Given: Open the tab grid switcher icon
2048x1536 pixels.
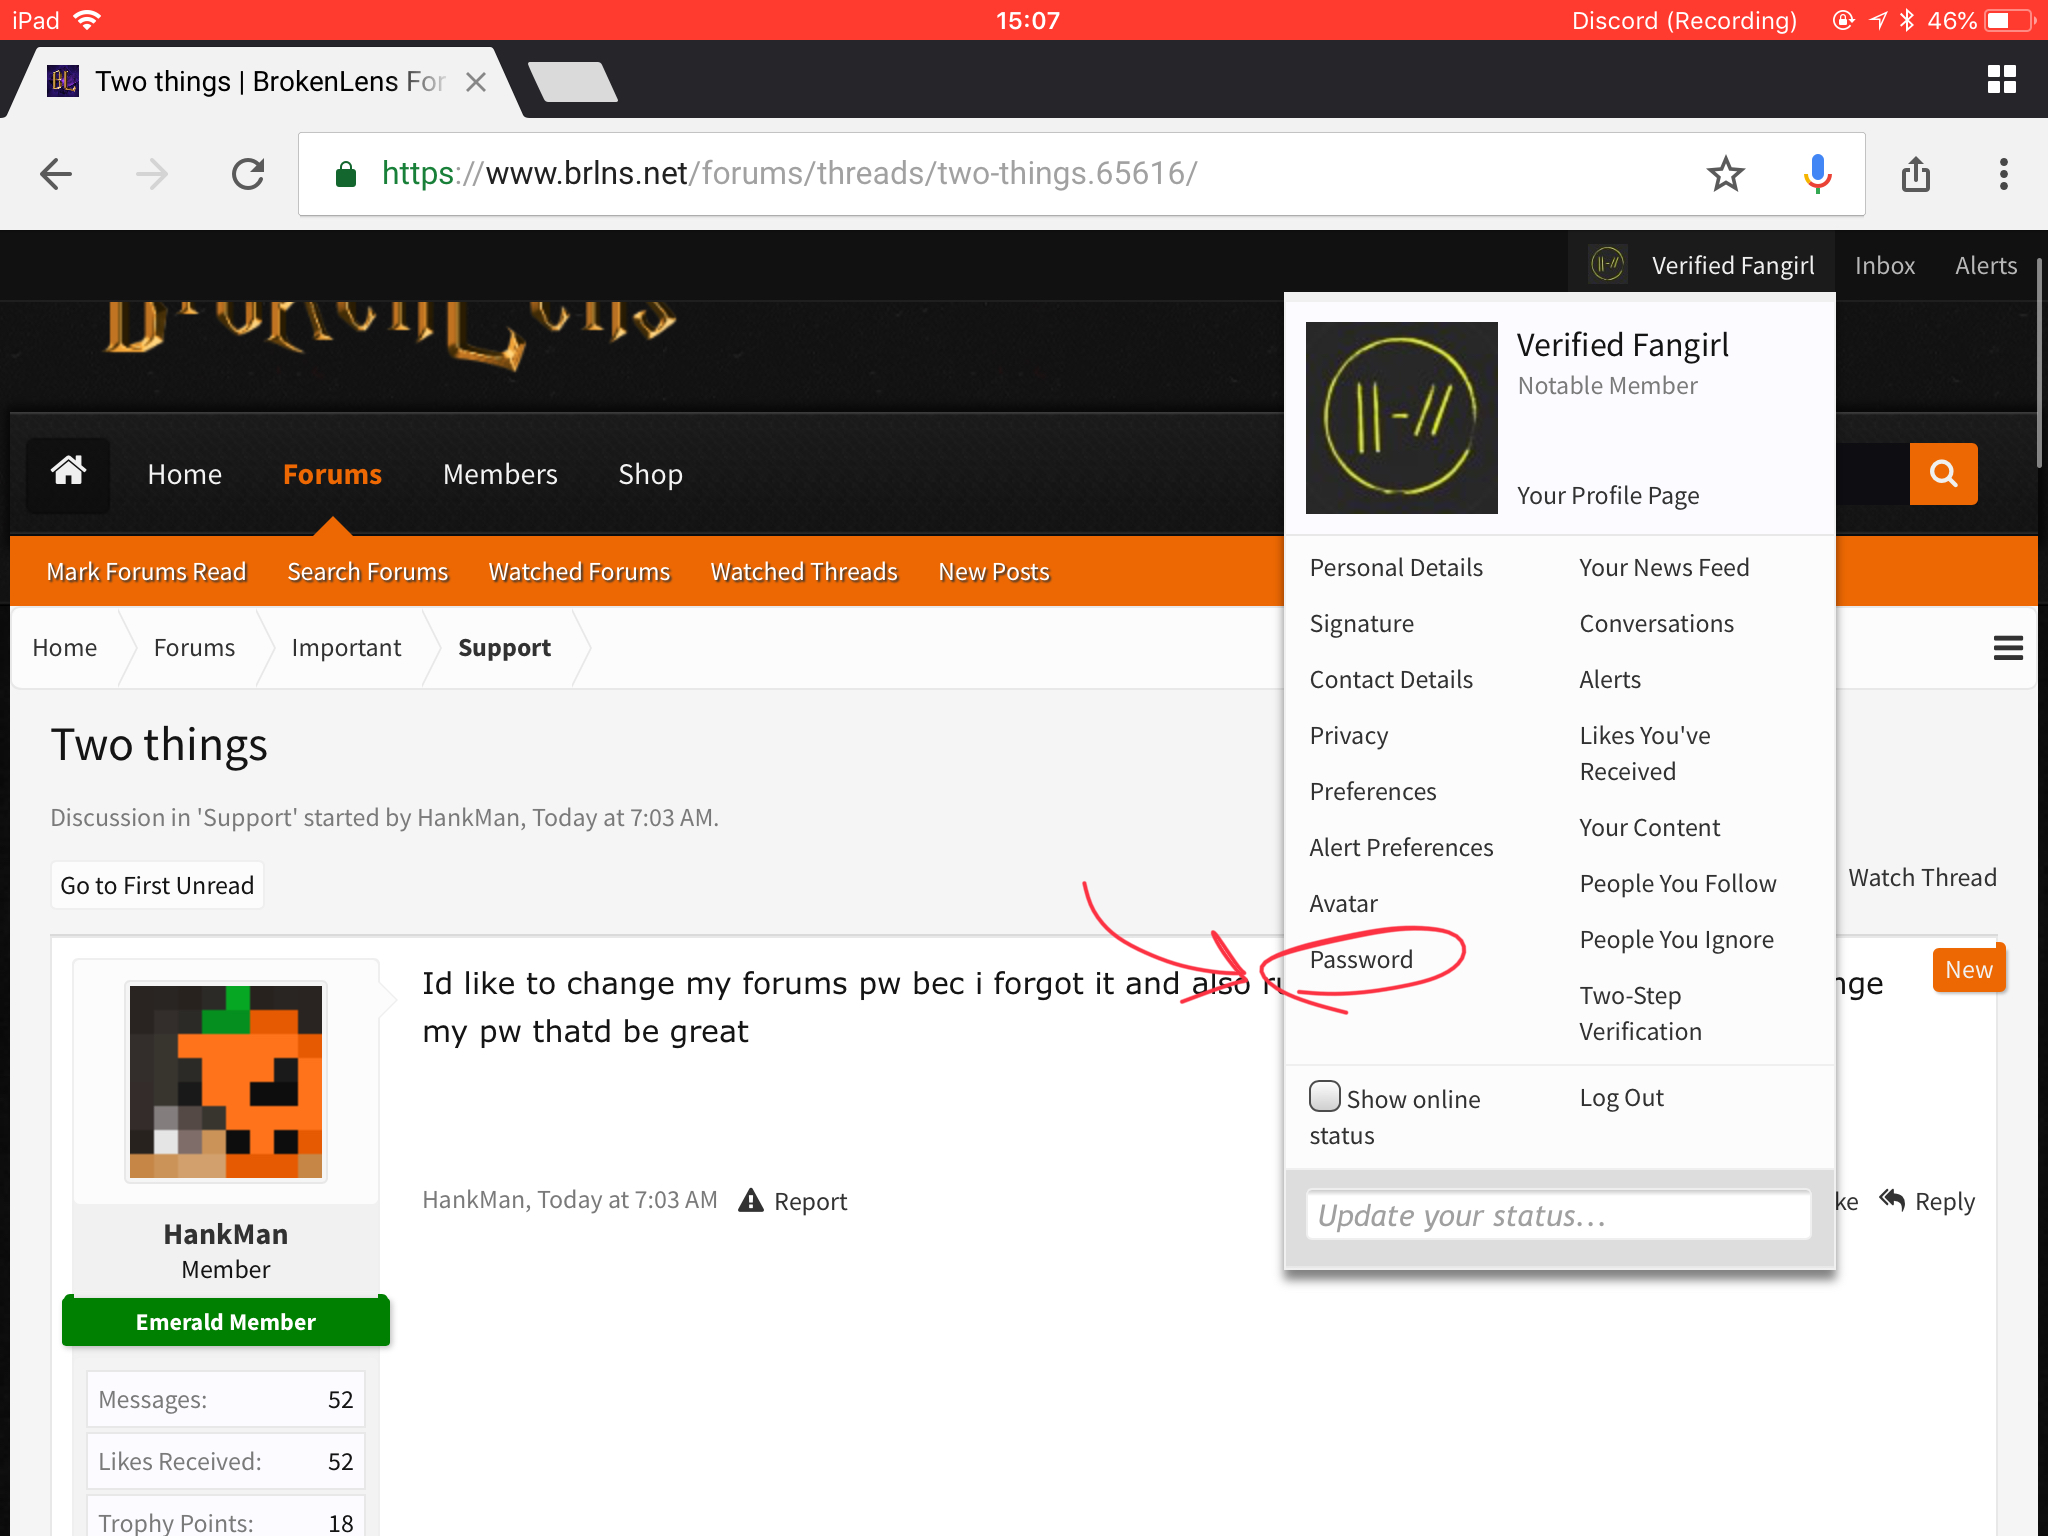Looking at the screenshot, I should tap(2001, 80).
